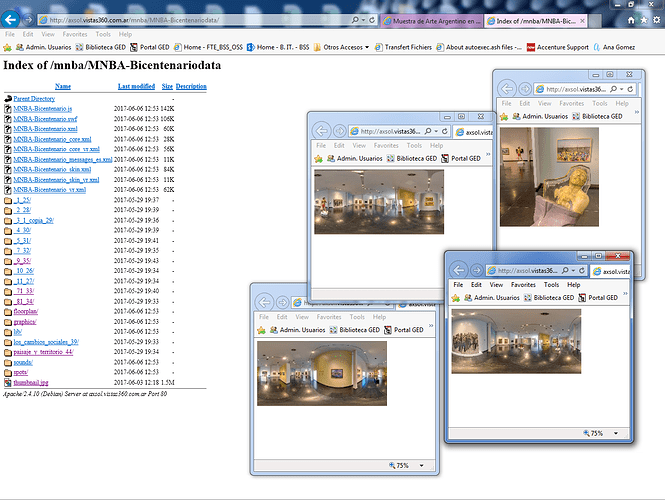
Task: Click the '142K' size of MNBA-Bicentenario.js
Action: coord(168,109)
